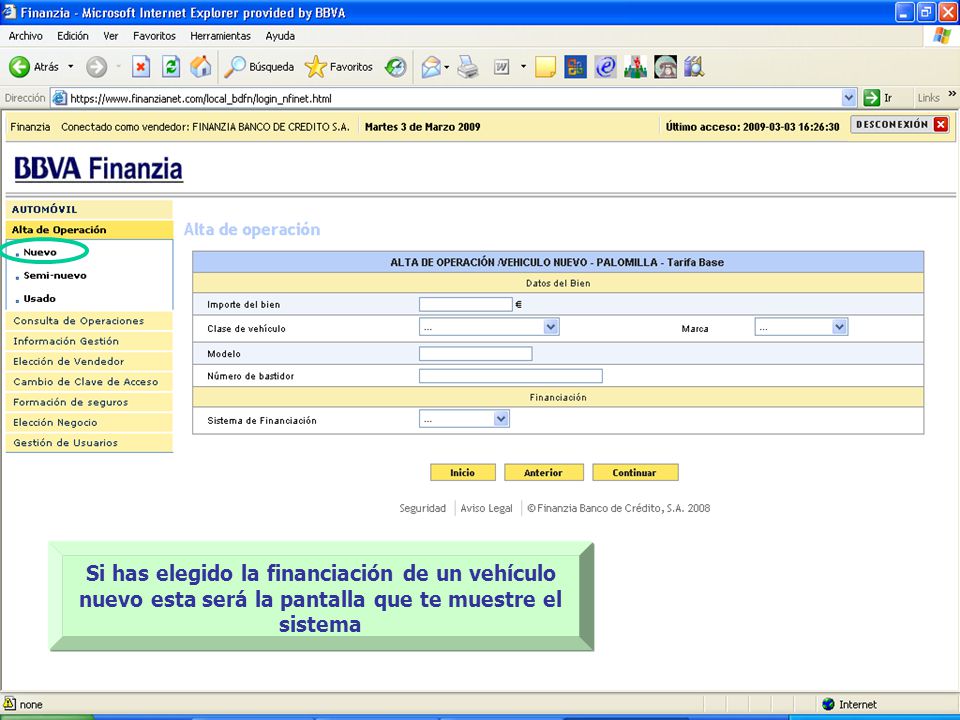Click the research books magnifier icon
The height and width of the screenshot is (720, 960).
point(694,67)
